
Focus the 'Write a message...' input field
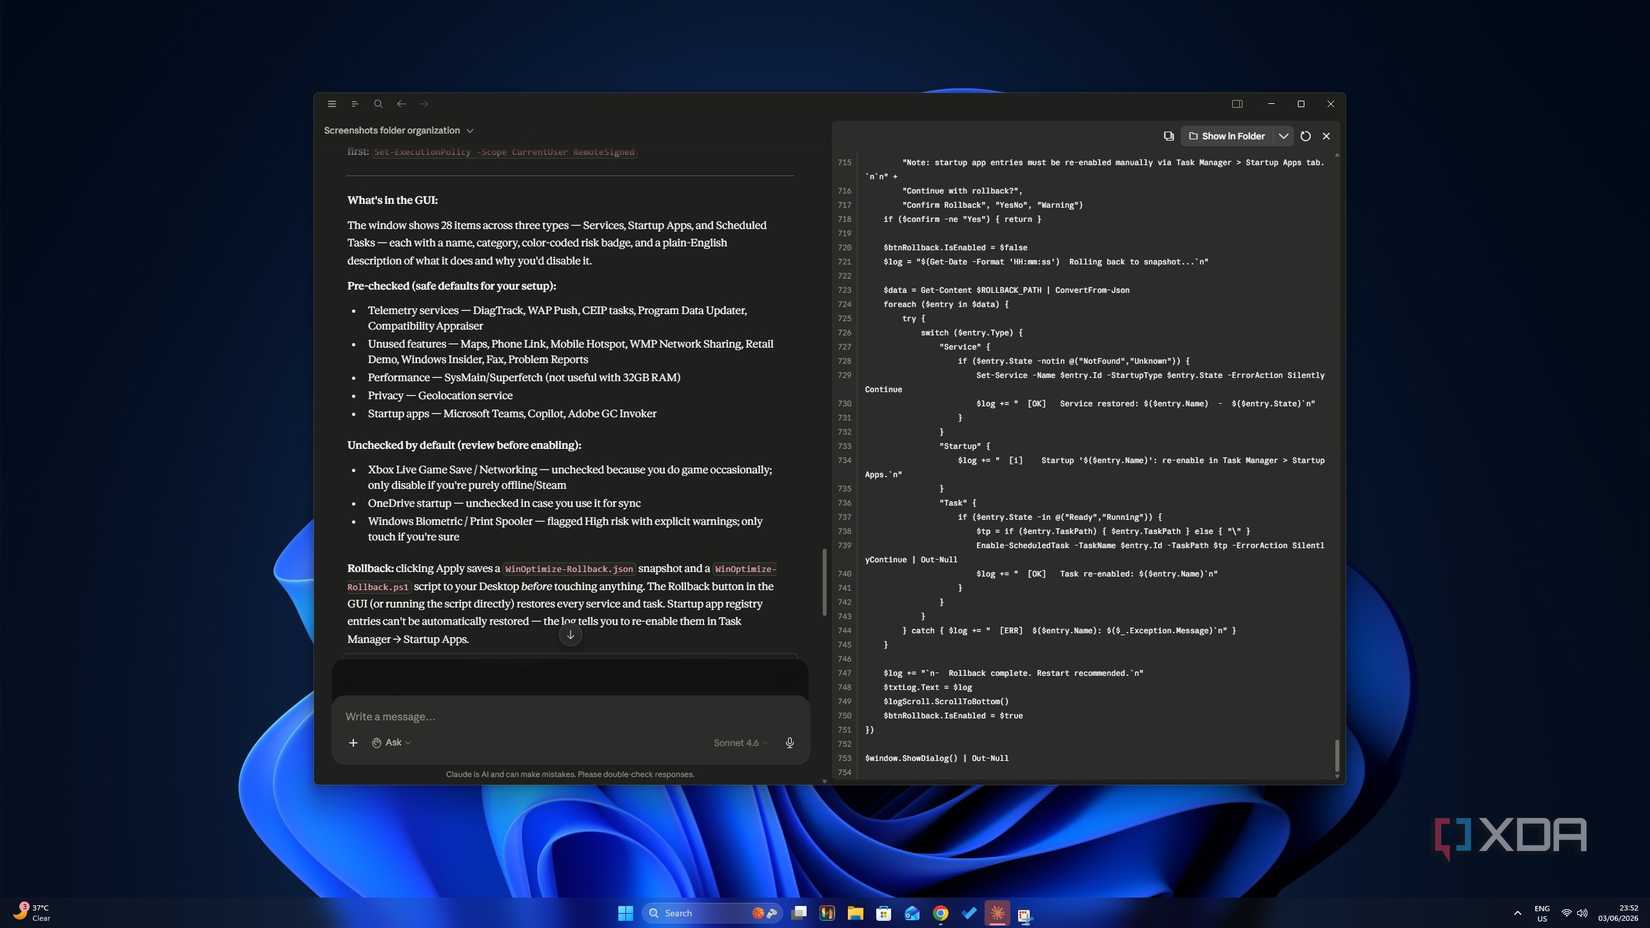[570, 716]
